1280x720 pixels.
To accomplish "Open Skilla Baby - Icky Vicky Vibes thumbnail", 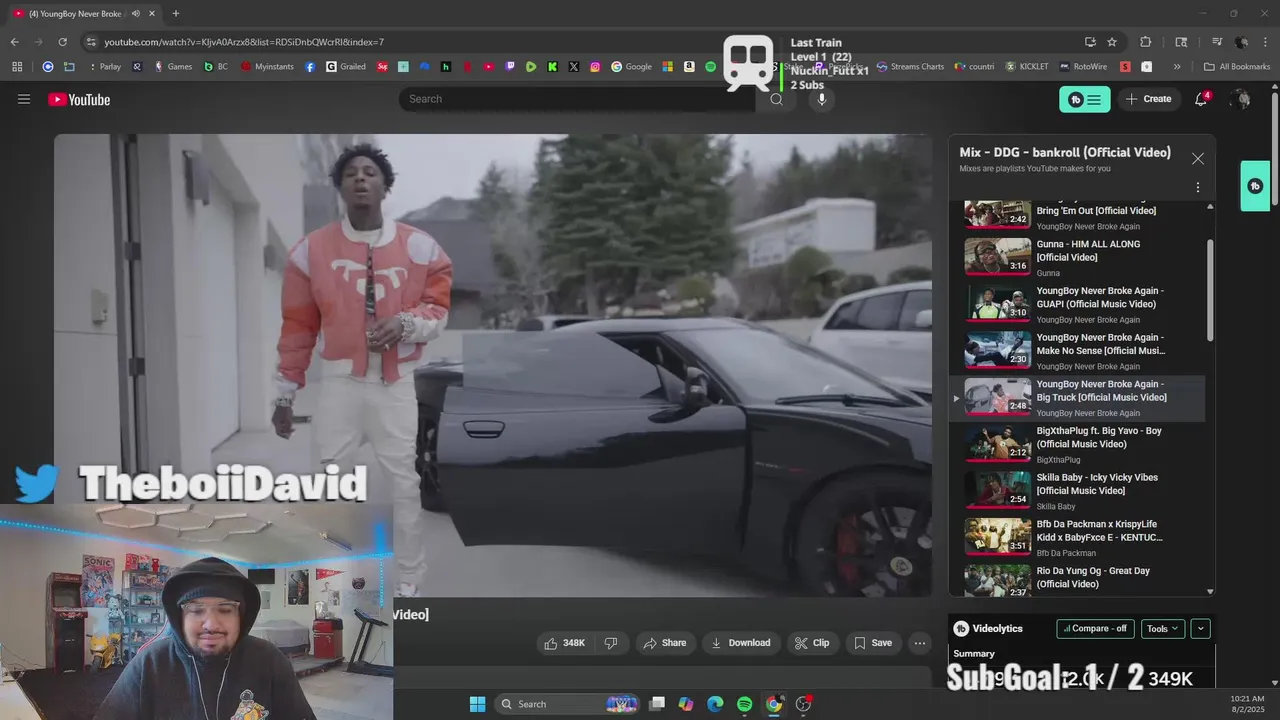I will [x=997, y=490].
